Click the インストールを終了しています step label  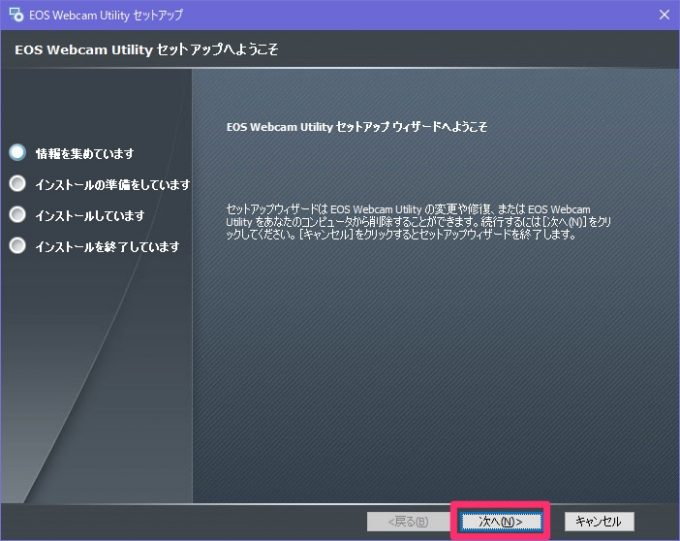[108, 247]
